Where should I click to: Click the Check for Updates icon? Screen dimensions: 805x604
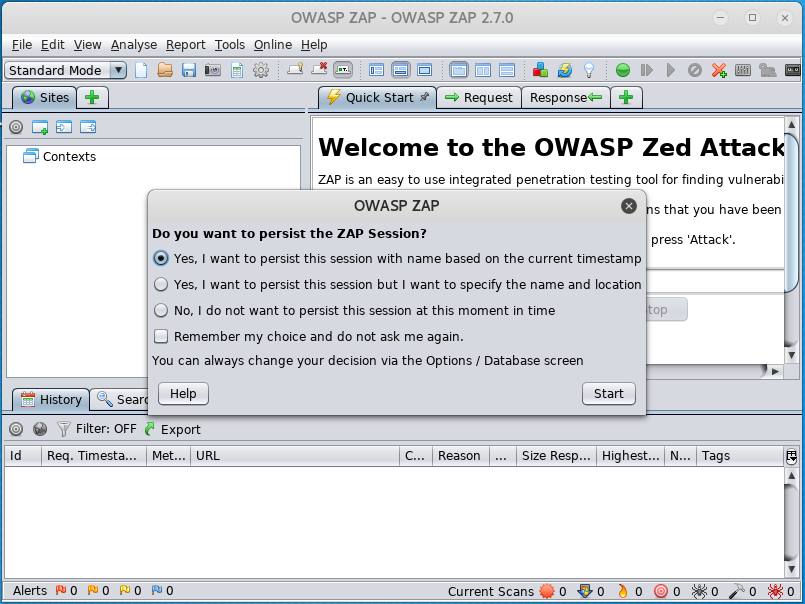click(x=565, y=70)
